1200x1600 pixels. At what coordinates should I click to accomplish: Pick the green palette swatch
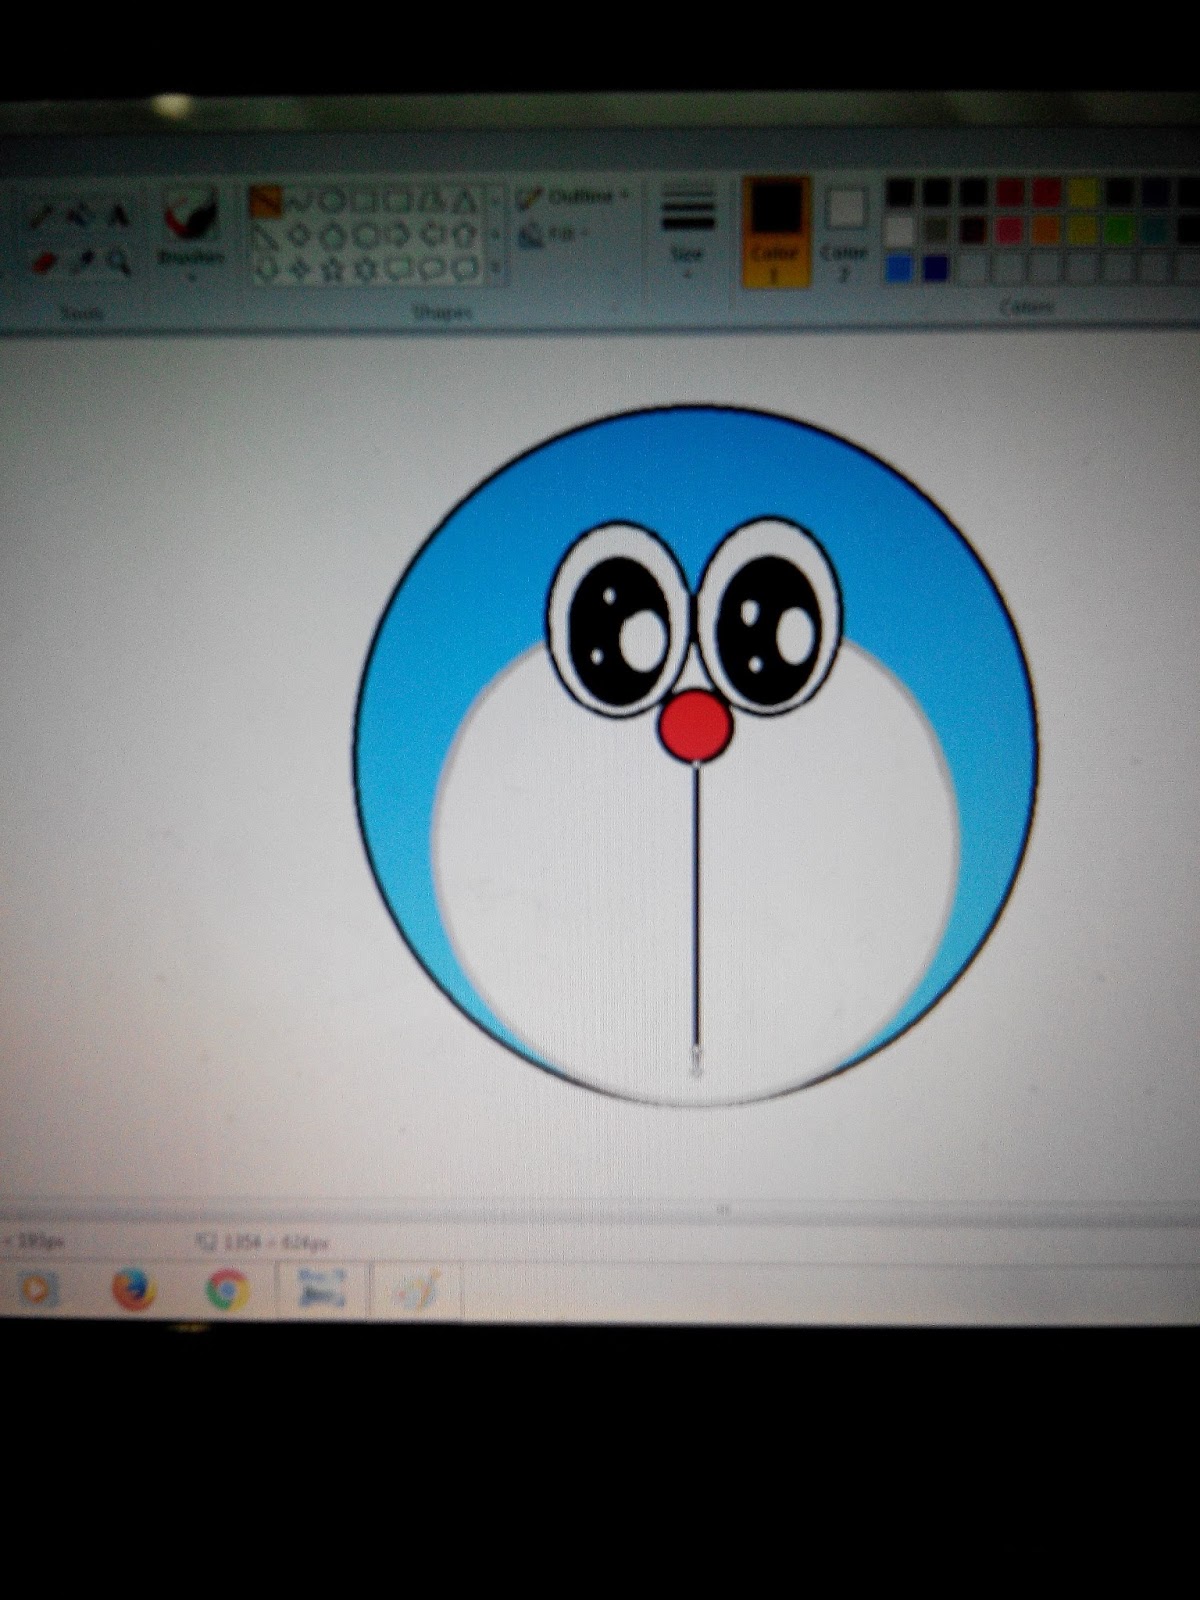[x=1120, y=230]
